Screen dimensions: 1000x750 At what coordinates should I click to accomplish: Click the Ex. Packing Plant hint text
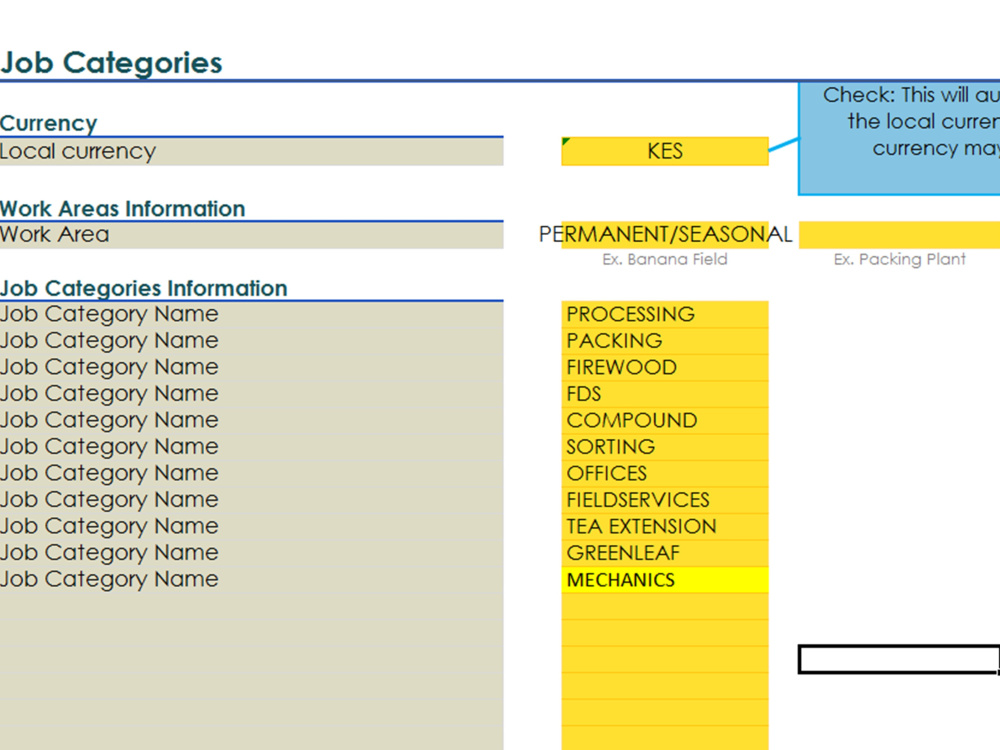[899, 260]
